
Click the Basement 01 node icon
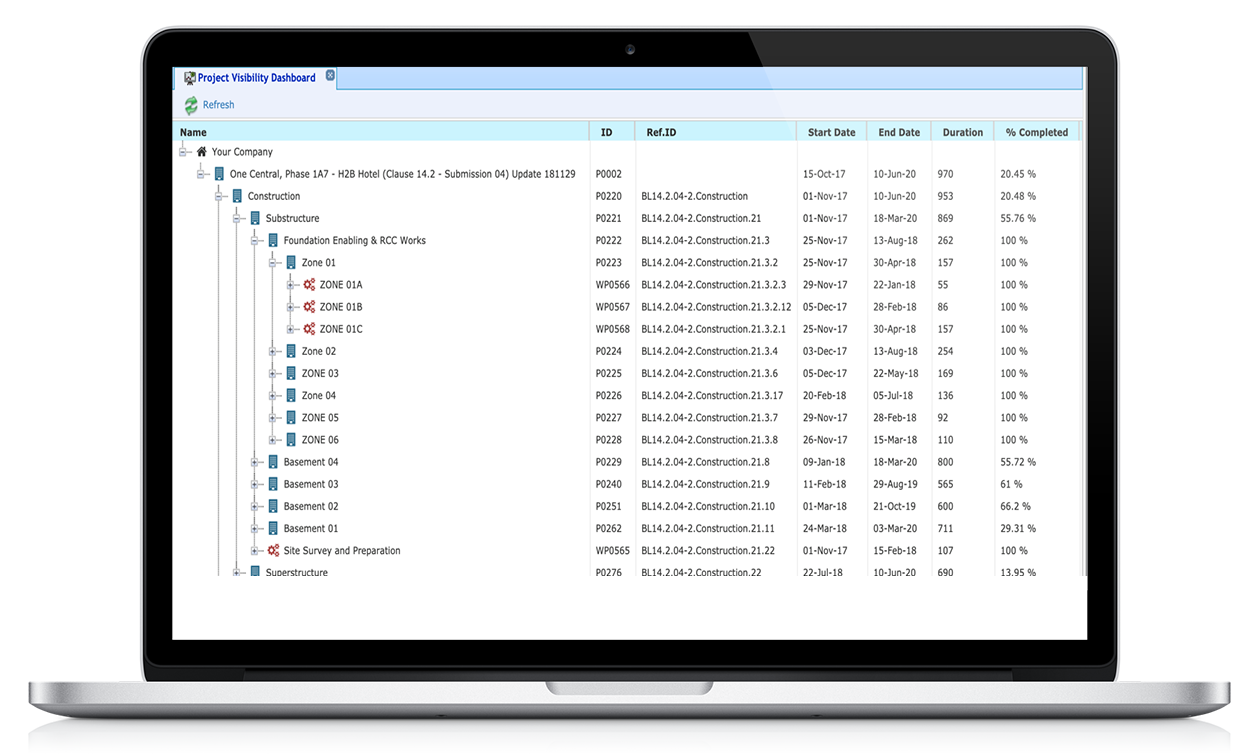[273, 528]
